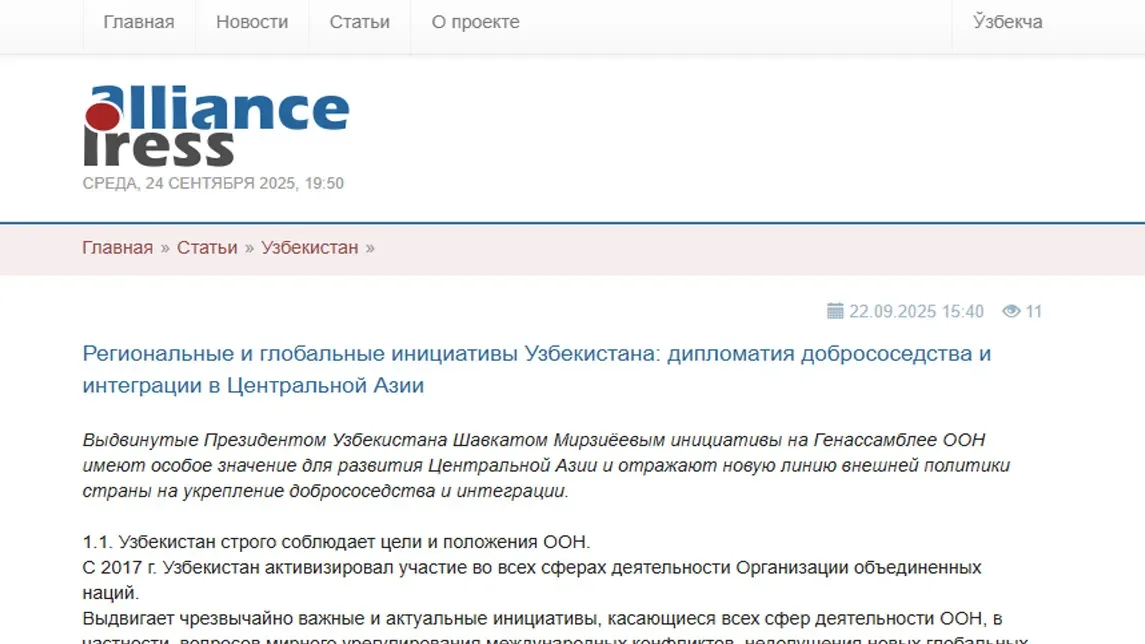Click the publish timestamp 22.09.2025 15:40
The width and height of the screenshot is (1145, 644).
point(916,311)
